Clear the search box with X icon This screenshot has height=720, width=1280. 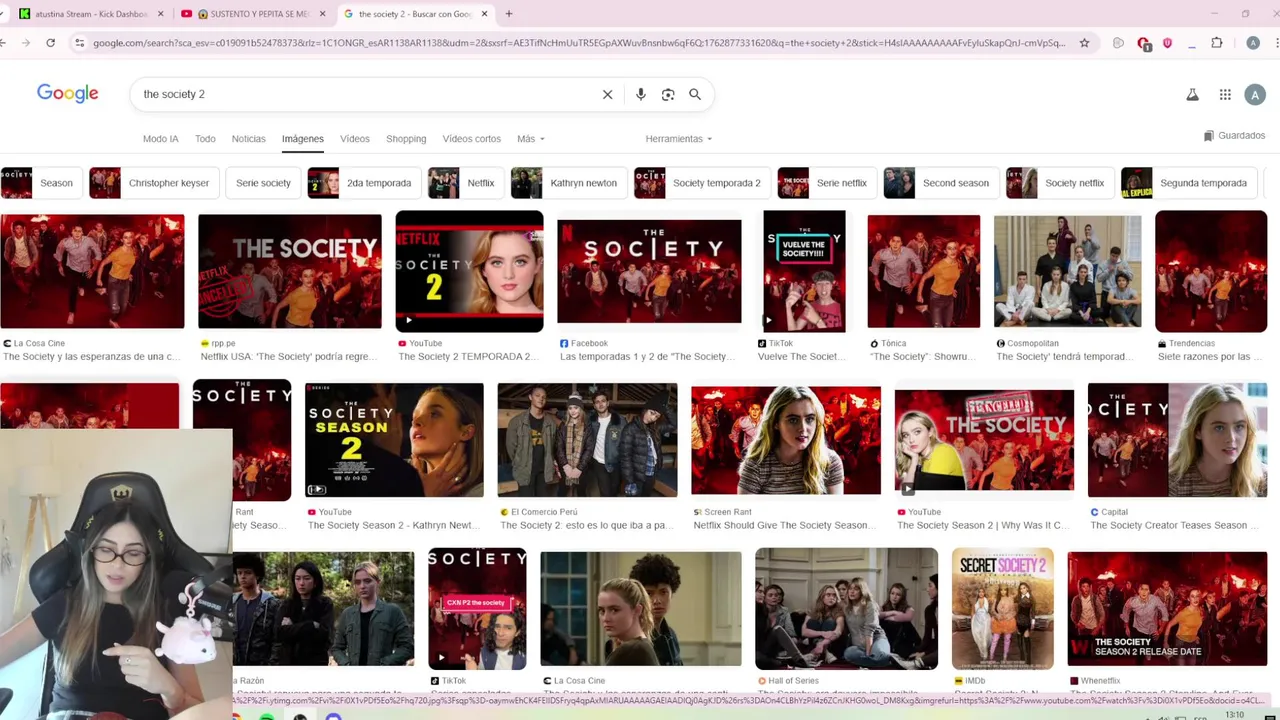[x=607, y=94]
